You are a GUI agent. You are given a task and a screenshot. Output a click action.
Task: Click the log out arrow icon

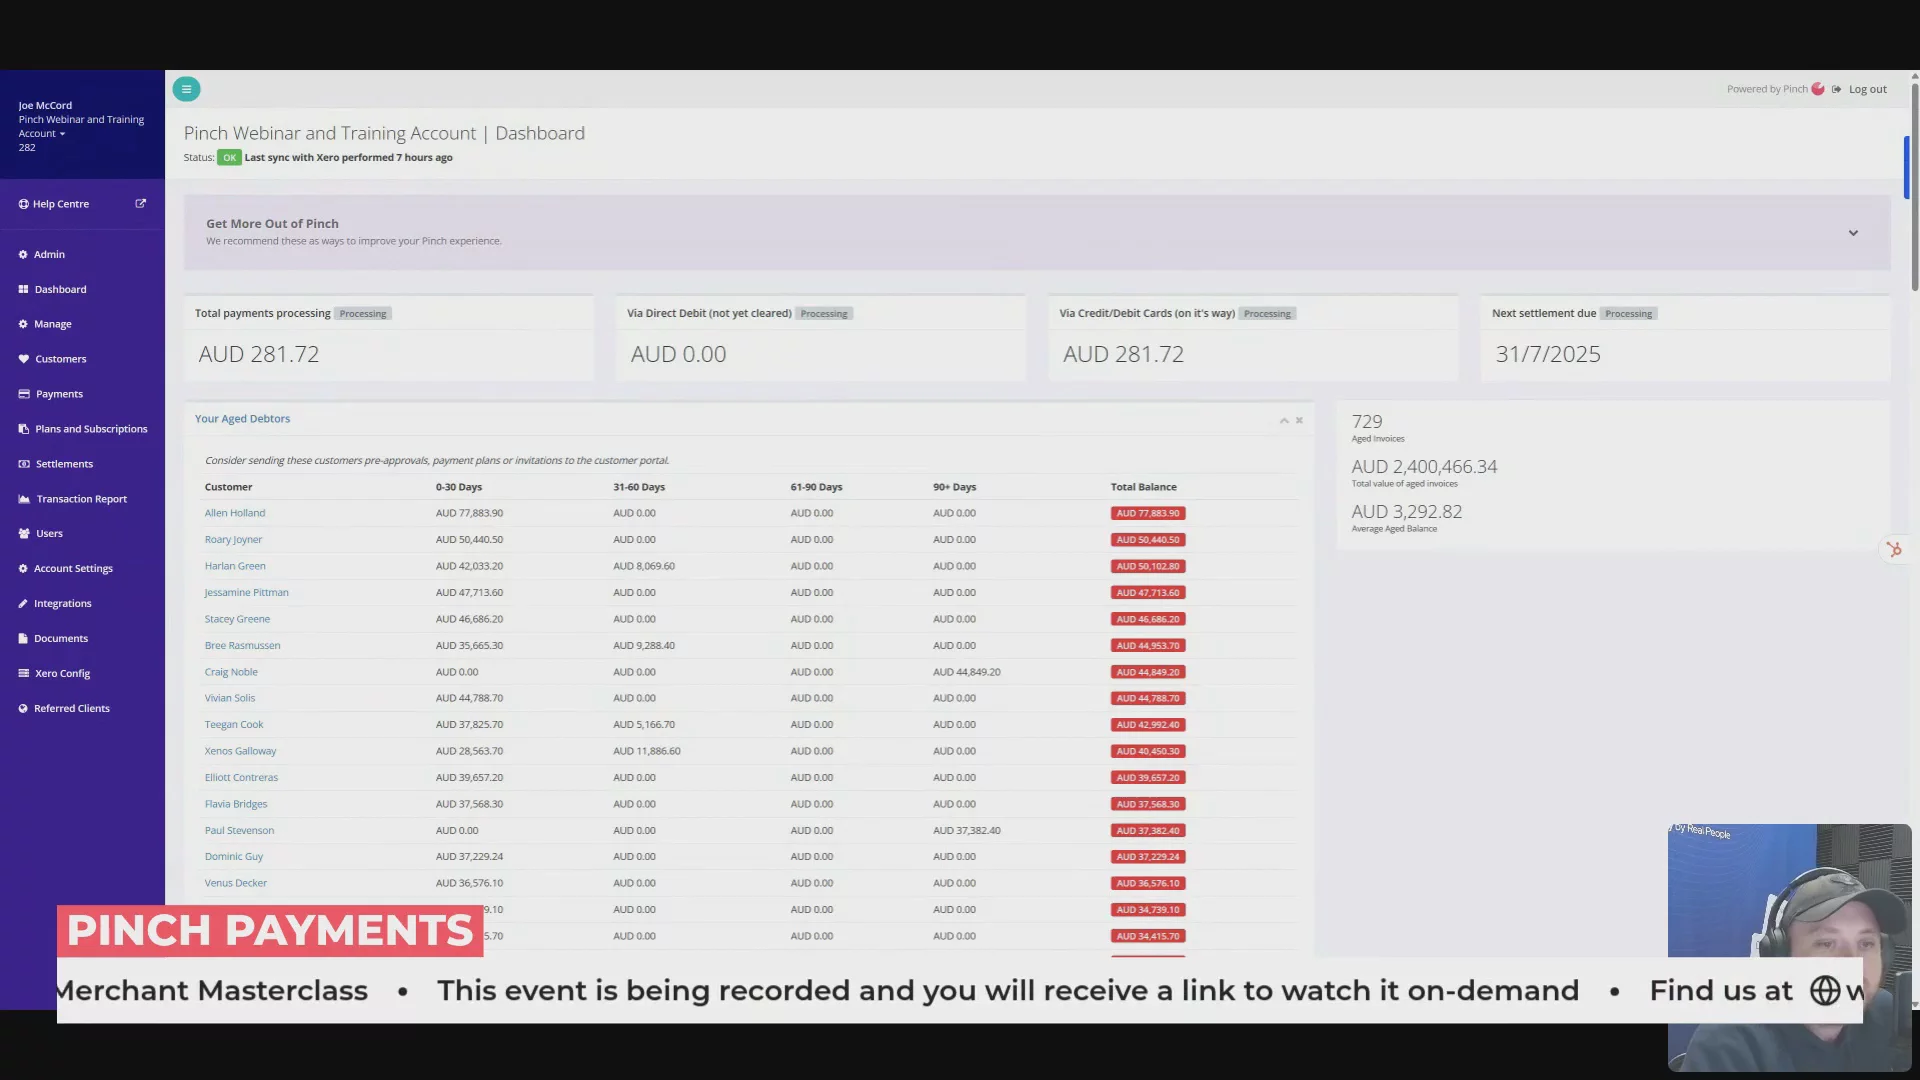(x=1837, y=89)
